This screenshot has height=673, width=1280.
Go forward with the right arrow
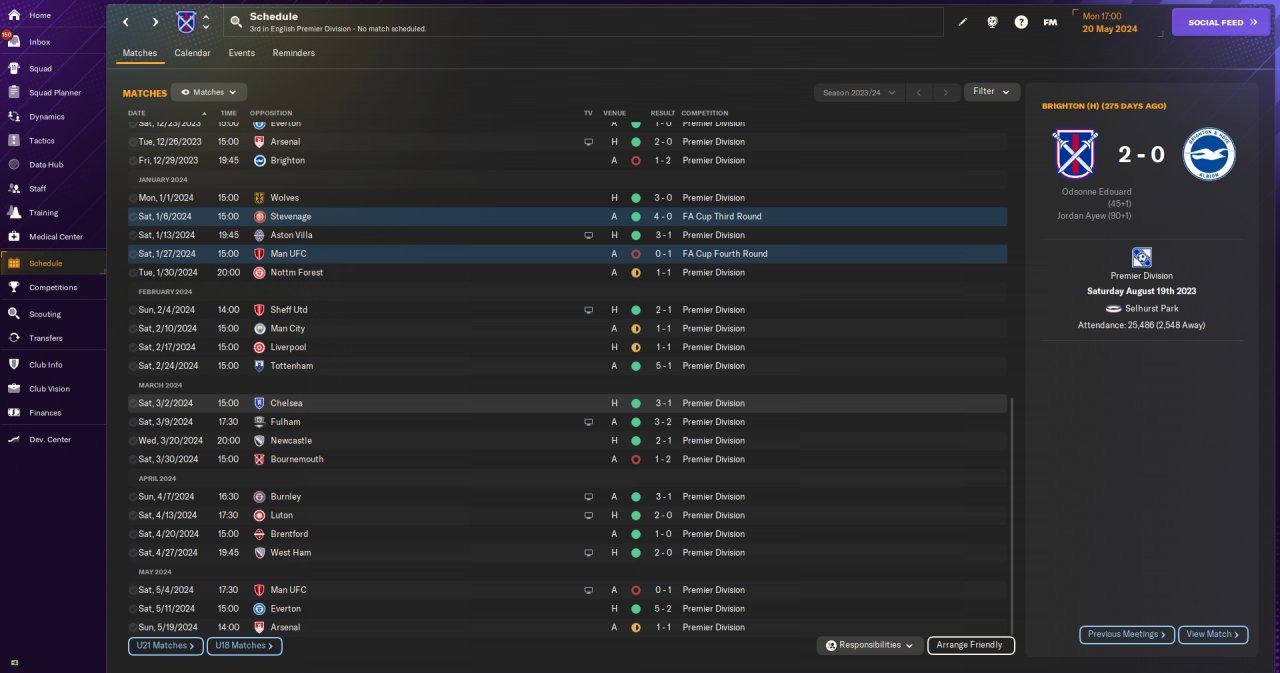coord(155,22)
